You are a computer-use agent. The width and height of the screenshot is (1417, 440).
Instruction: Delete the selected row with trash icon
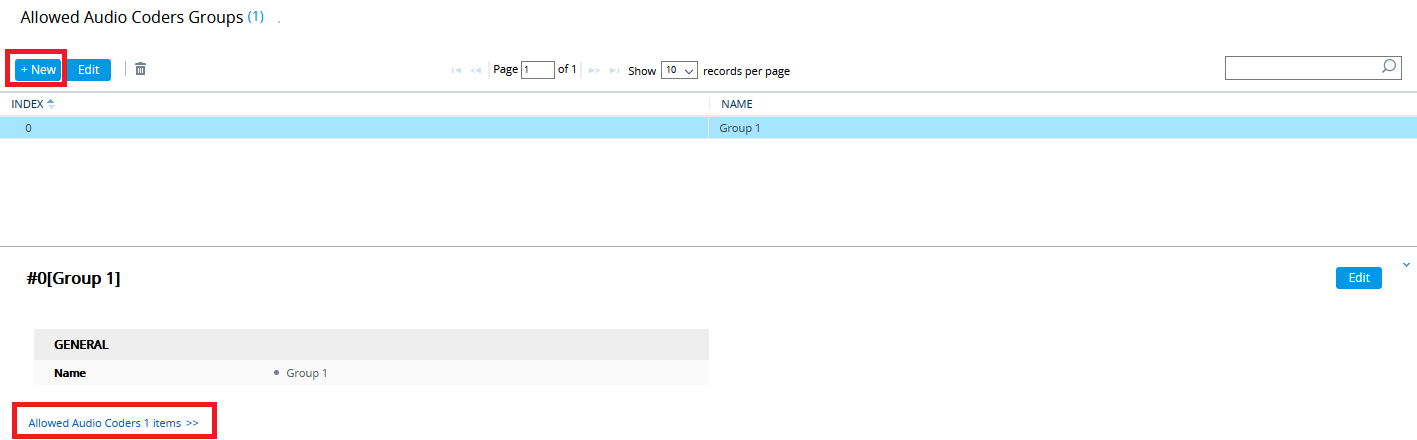point(140,69)
